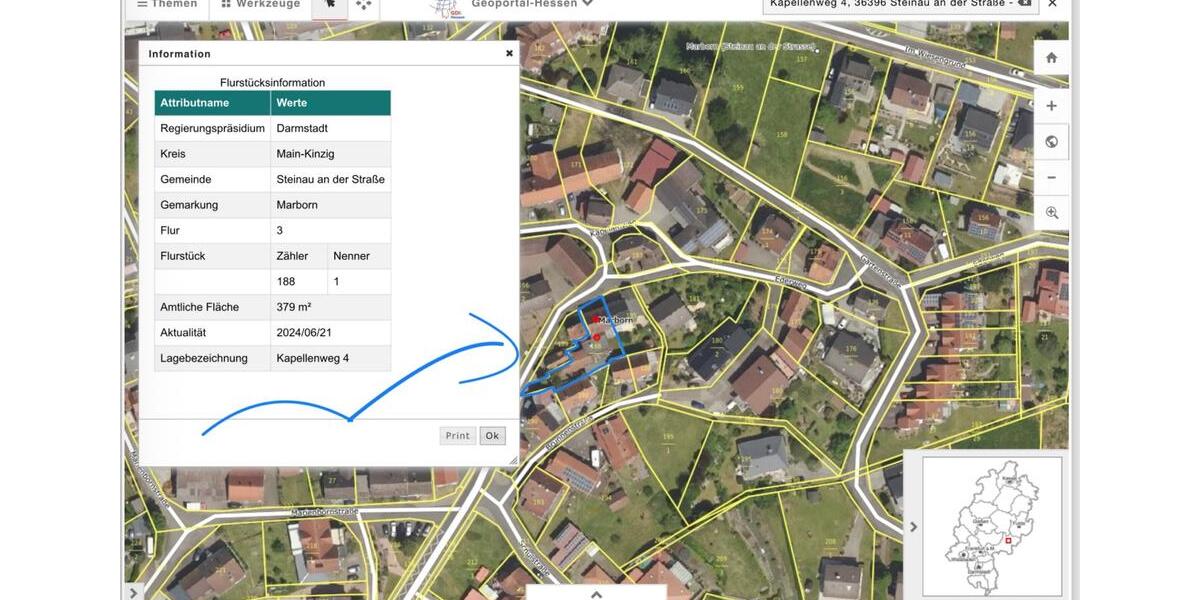Click the Information dialog title bar
1200x600 pixels.
click(x=328, y=53)
